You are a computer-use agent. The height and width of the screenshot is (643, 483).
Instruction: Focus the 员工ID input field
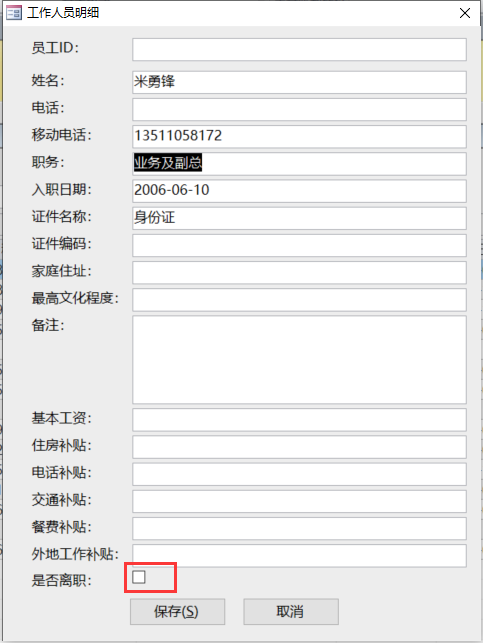tap(299, 49)
